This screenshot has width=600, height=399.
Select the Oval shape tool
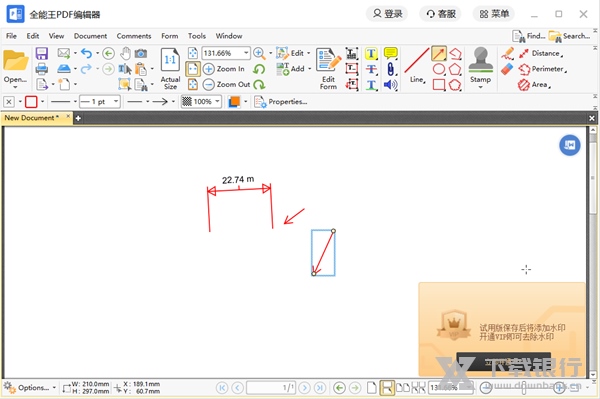(439, 69)
